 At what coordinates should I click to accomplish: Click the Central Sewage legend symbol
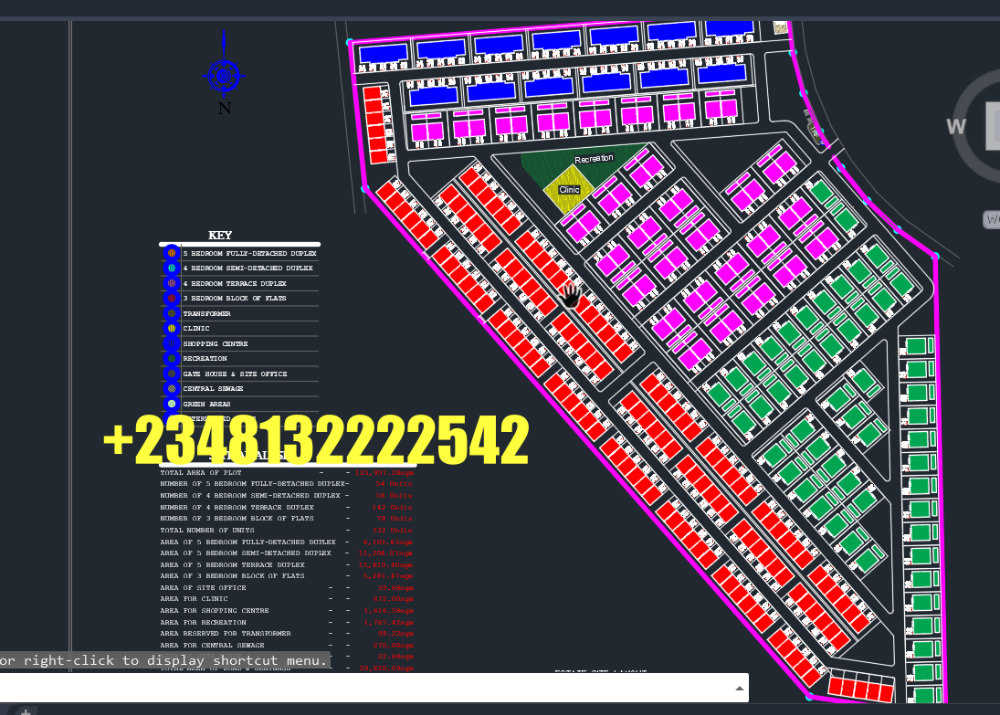pyautogui.click(x=171, y=389)
